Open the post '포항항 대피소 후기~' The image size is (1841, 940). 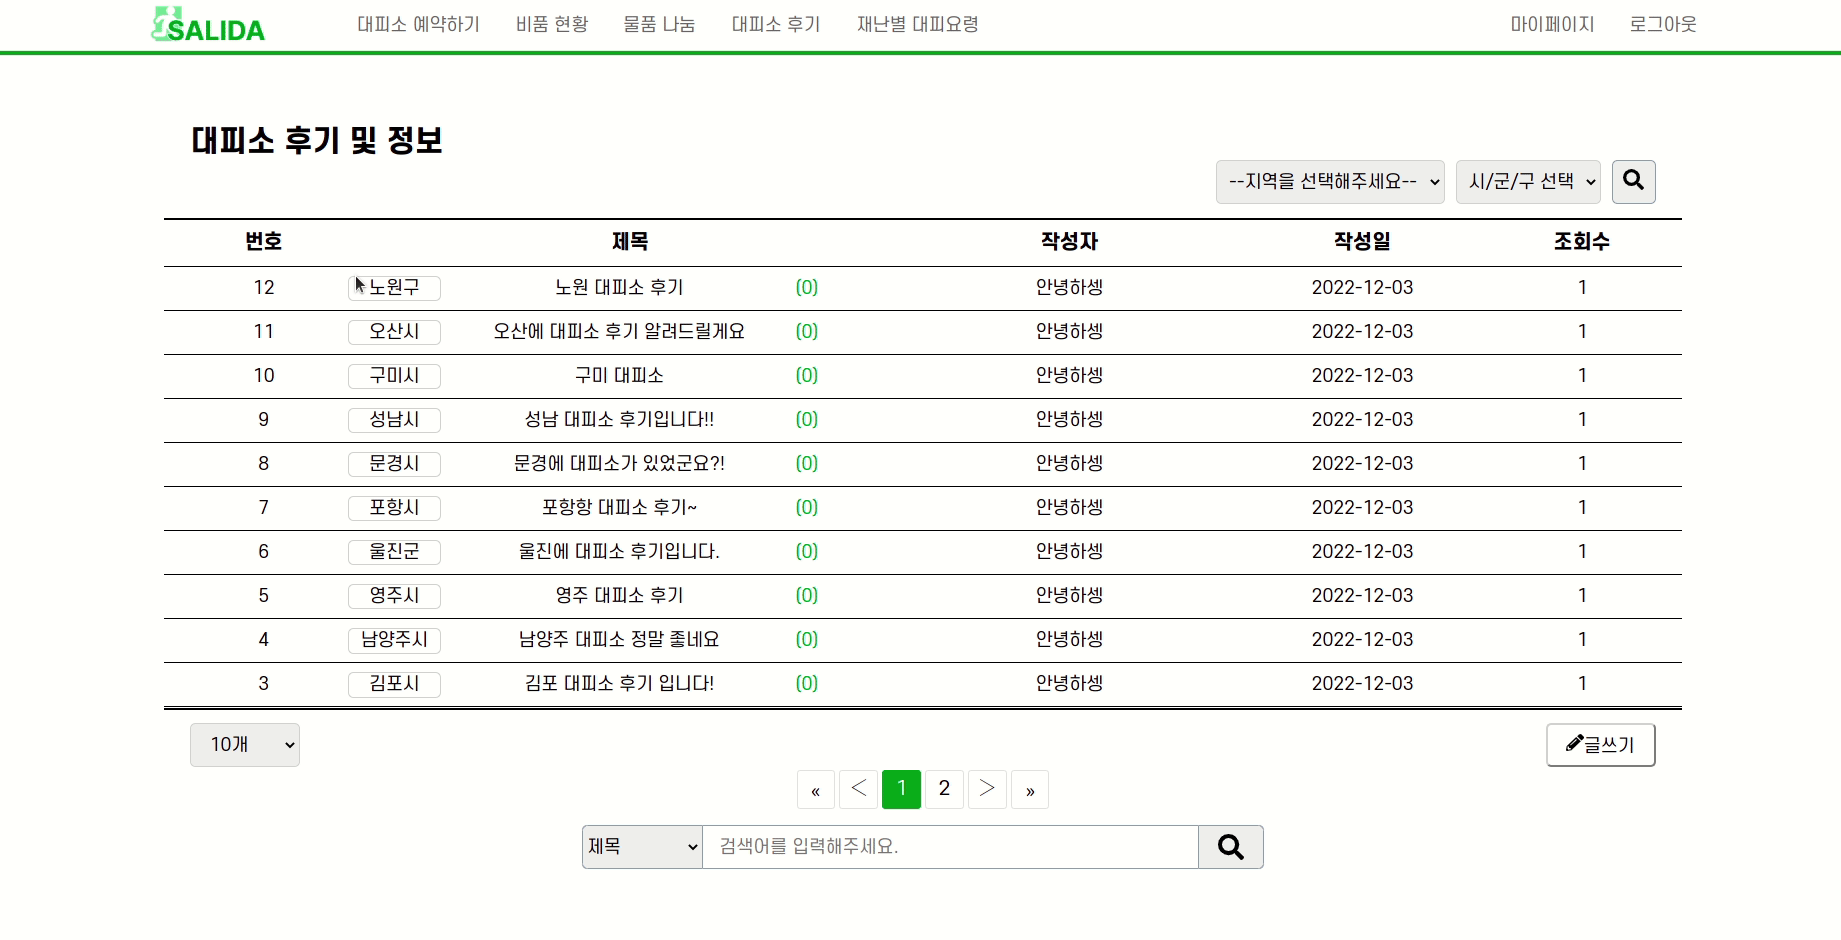tap(619, 508)
